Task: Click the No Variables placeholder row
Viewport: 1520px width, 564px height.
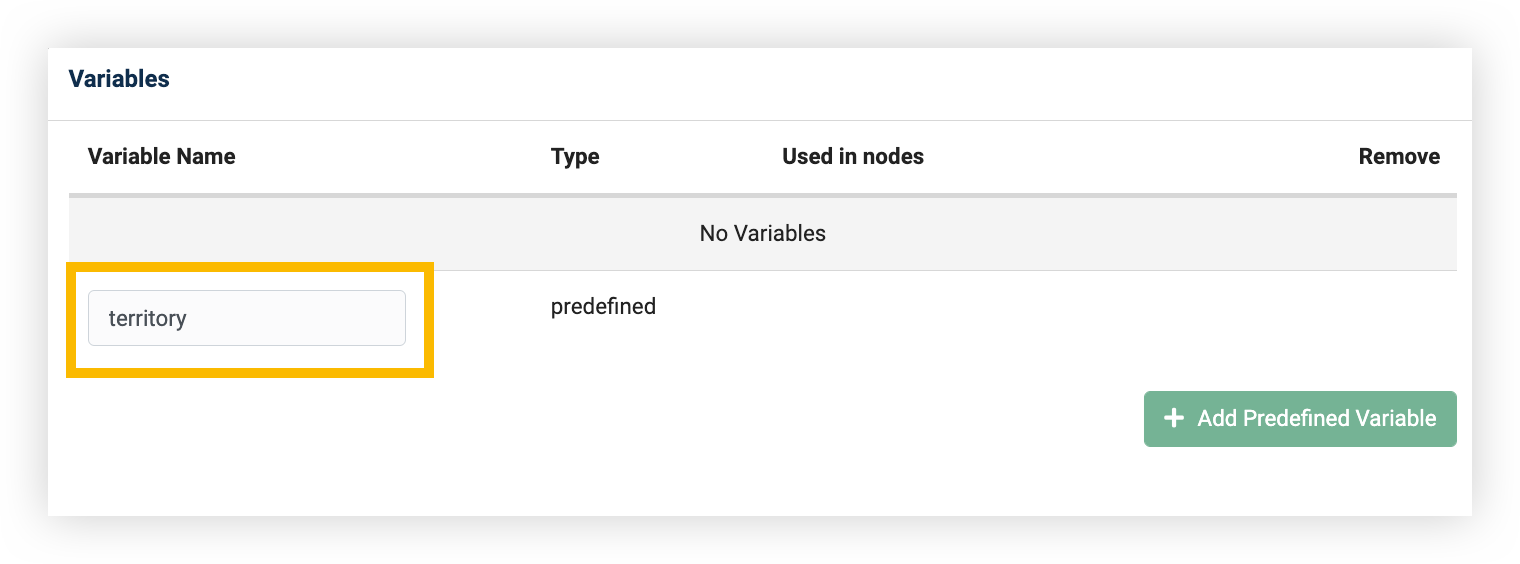Action: tap(762, 234)
